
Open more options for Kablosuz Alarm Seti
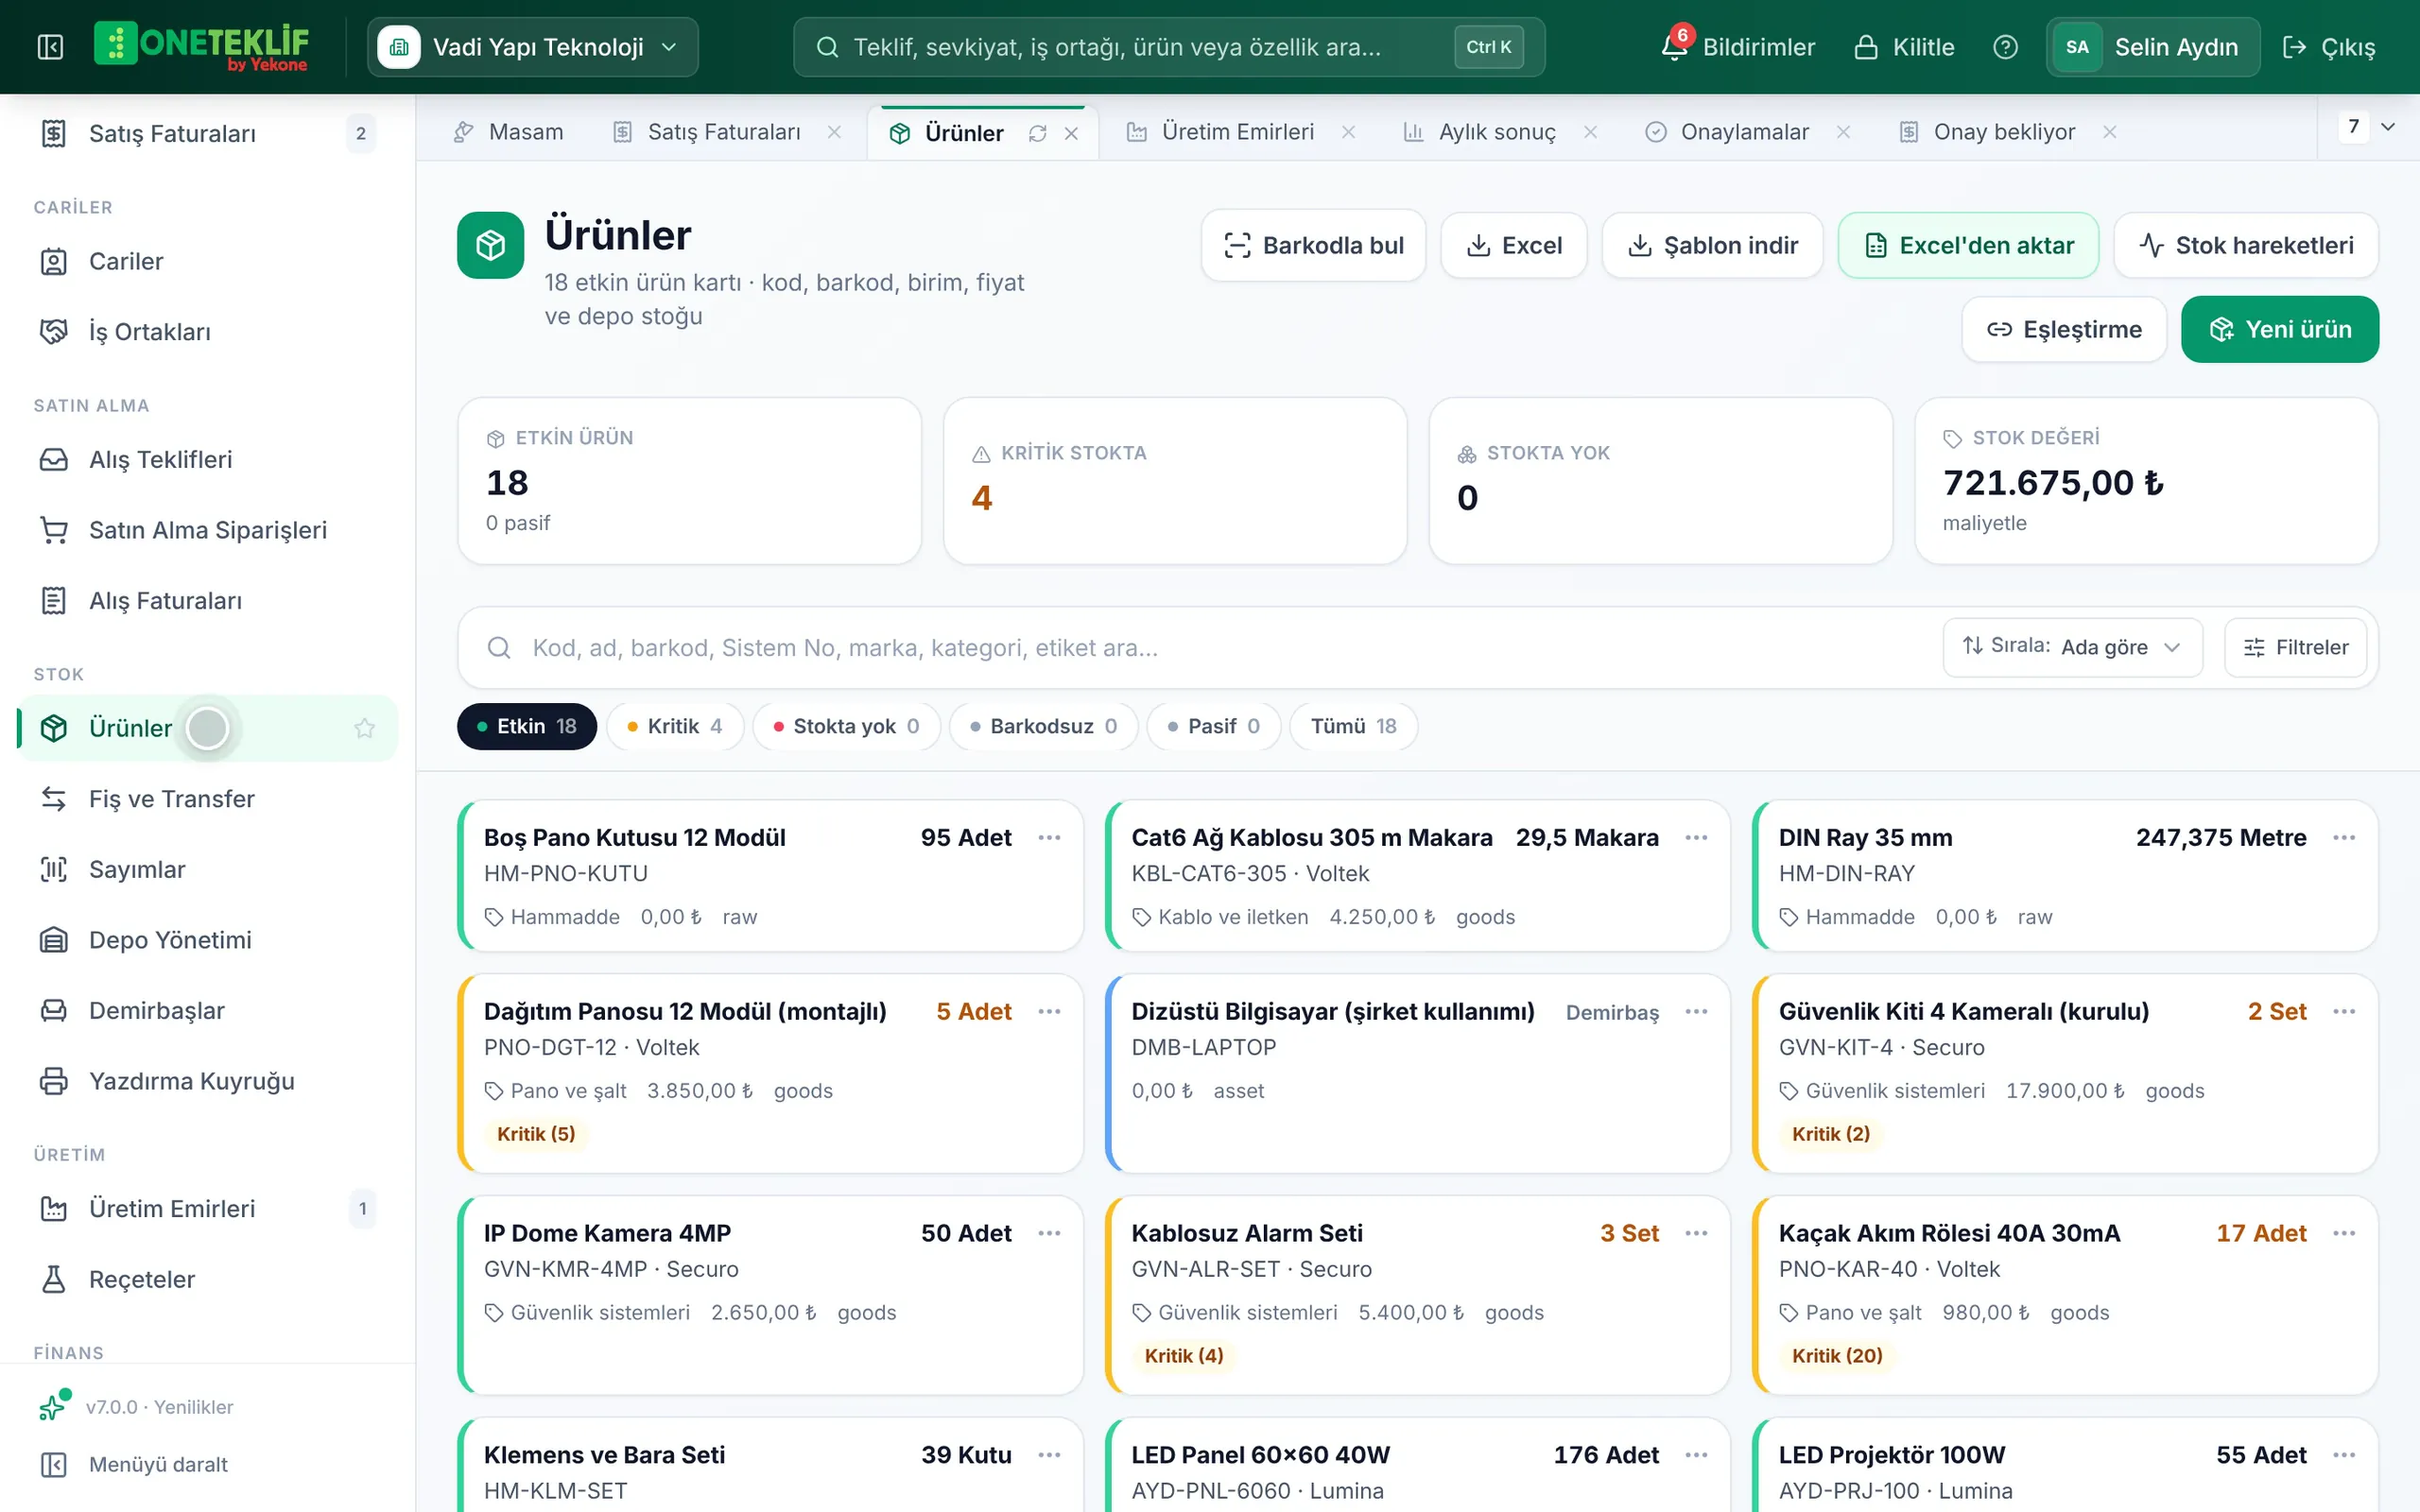click(1696, 1233)
